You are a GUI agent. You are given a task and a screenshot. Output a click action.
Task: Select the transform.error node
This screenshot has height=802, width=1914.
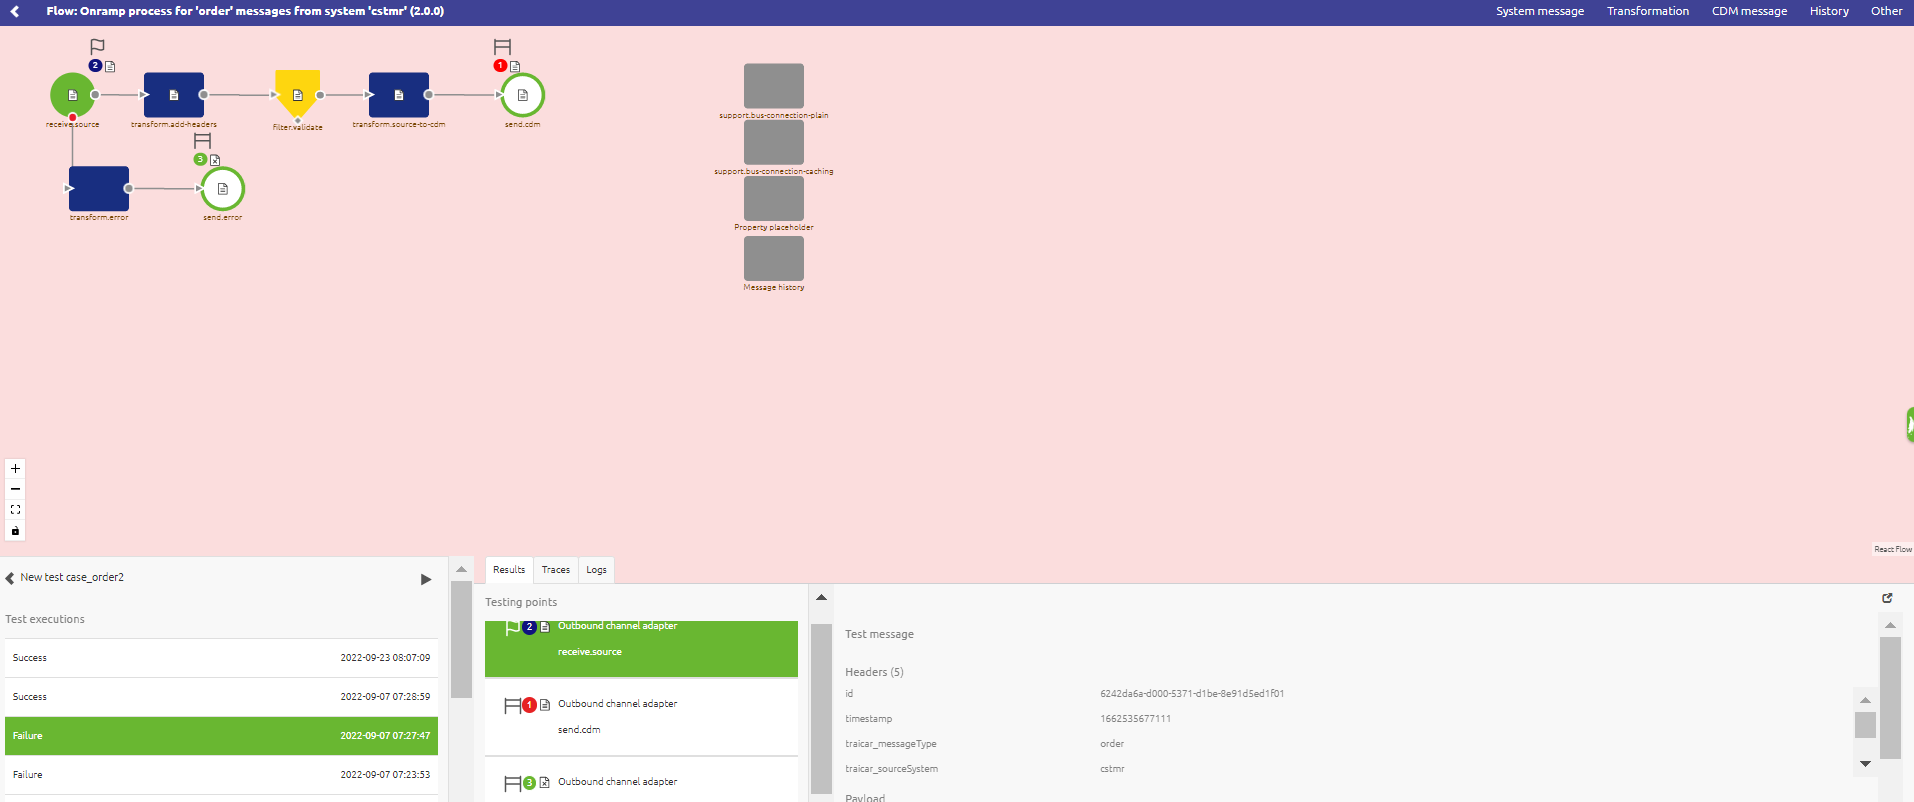99,188
